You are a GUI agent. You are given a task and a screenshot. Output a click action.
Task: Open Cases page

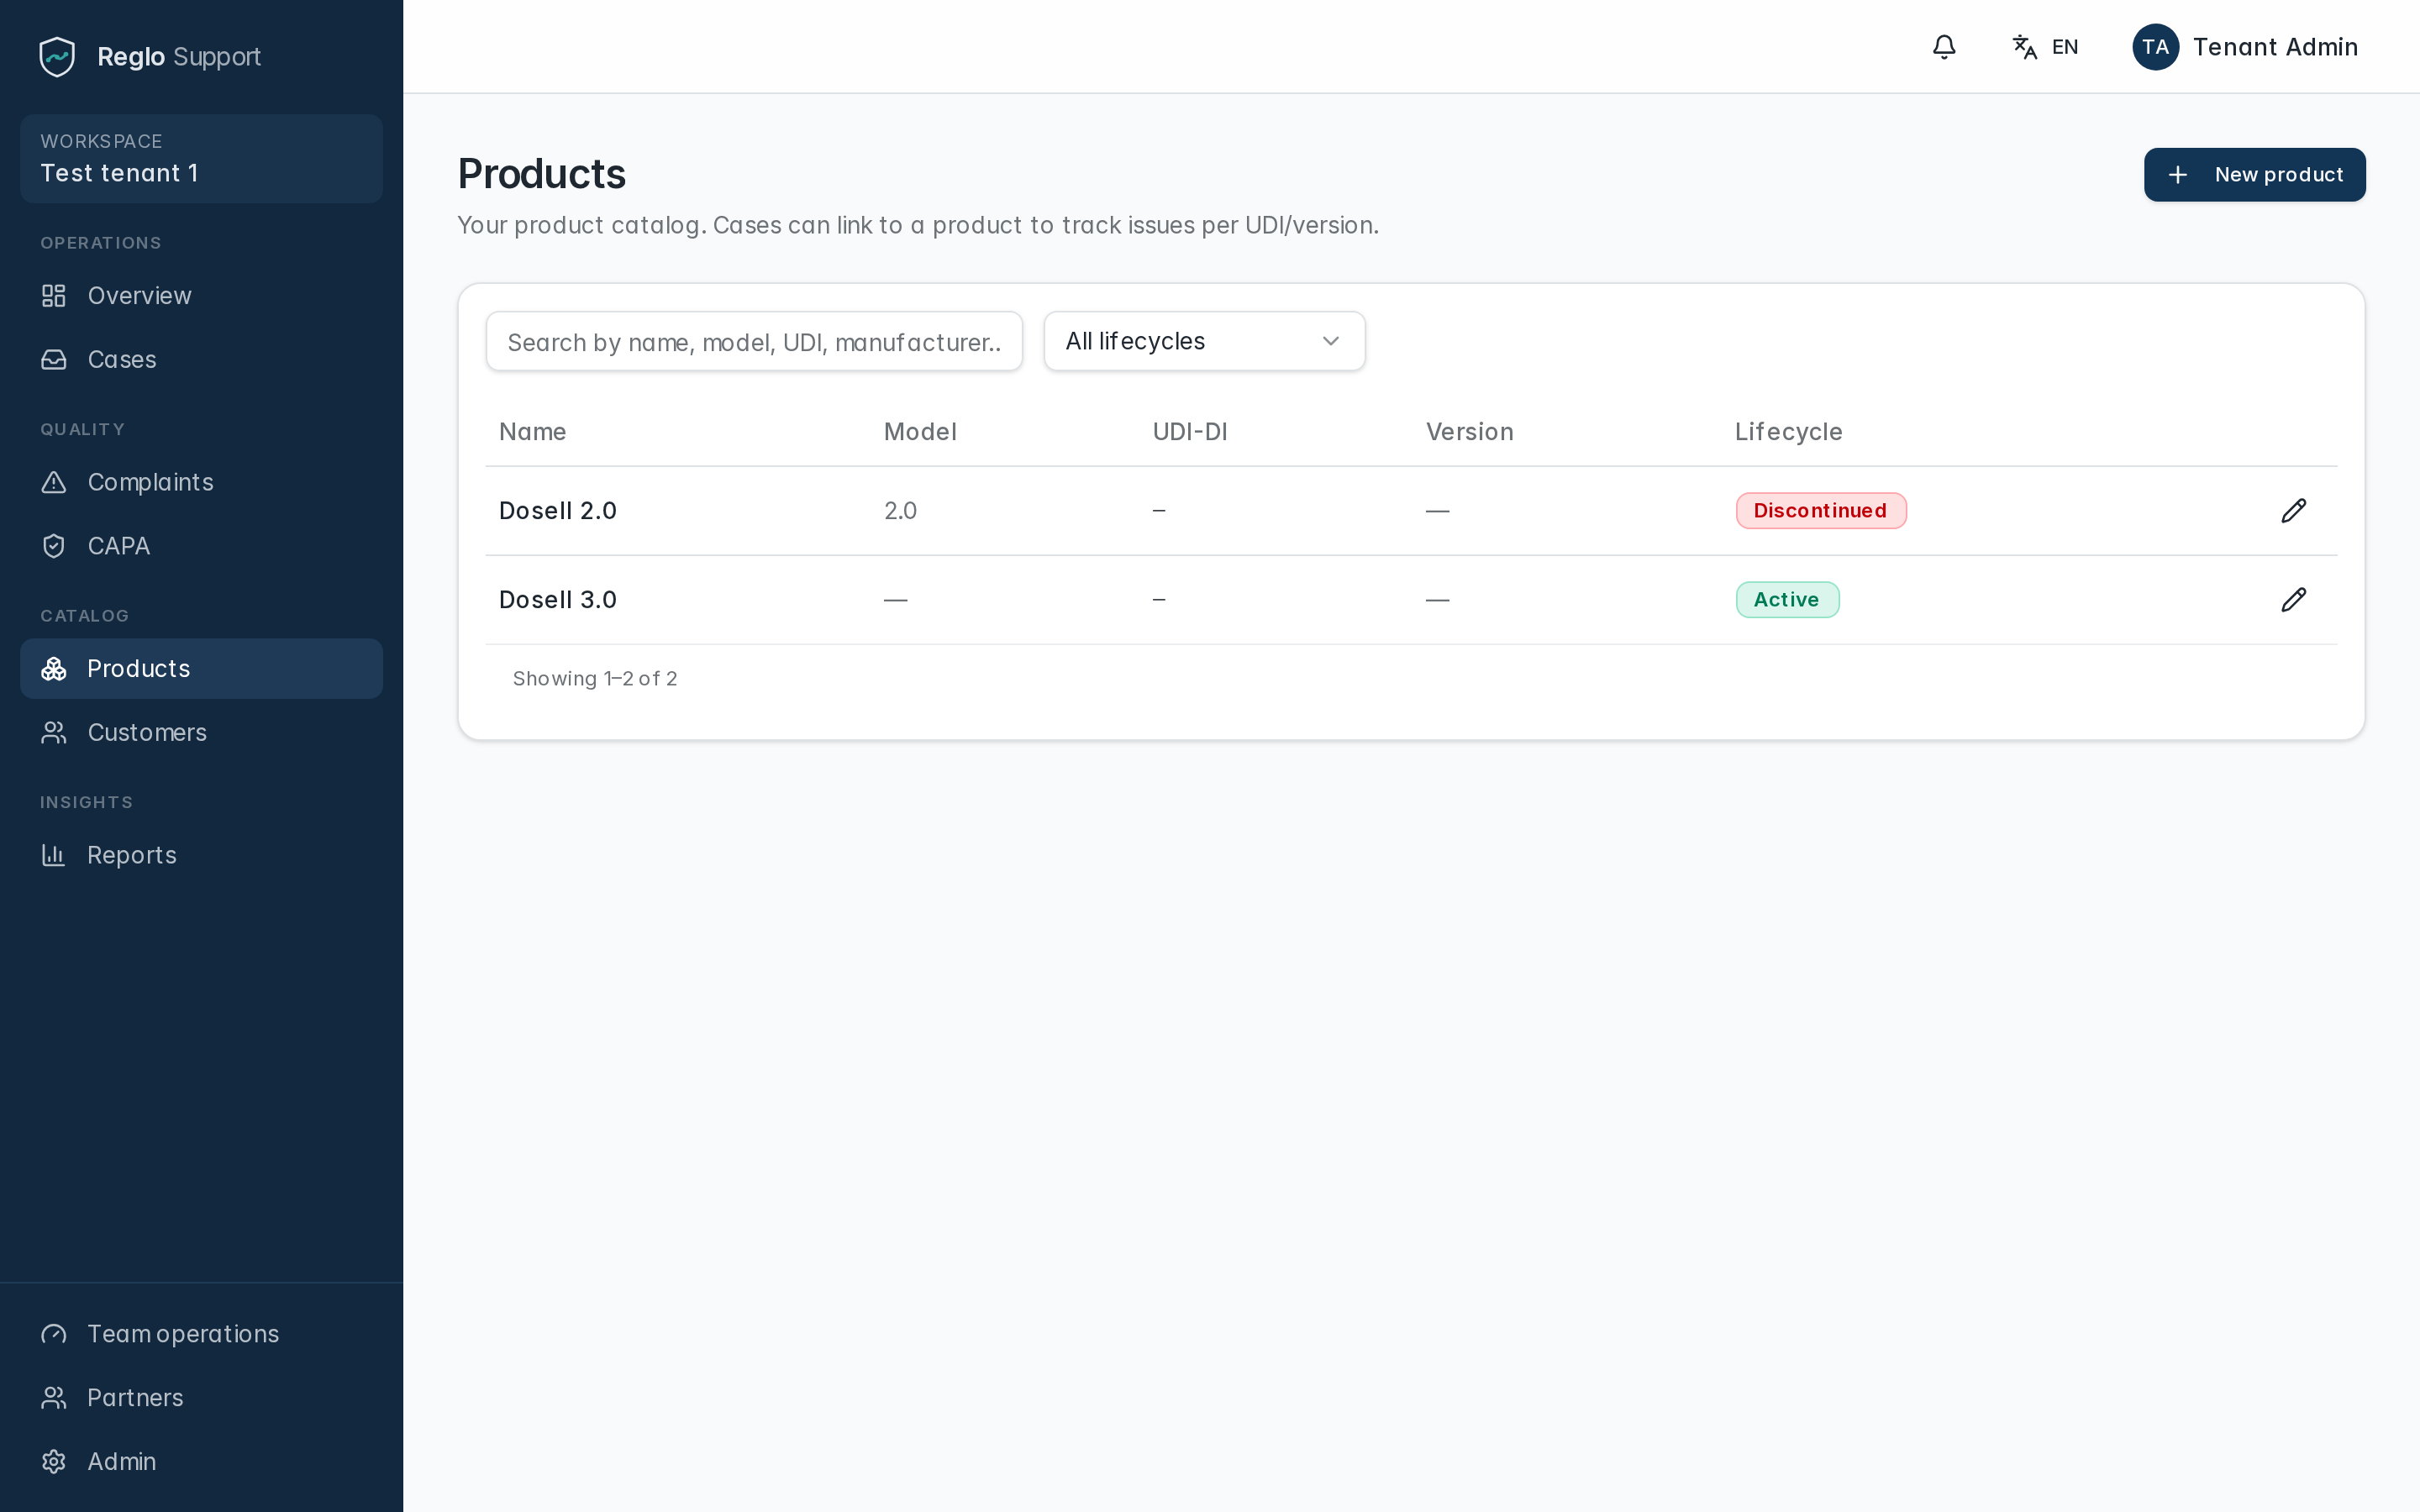tap(201, 360)
